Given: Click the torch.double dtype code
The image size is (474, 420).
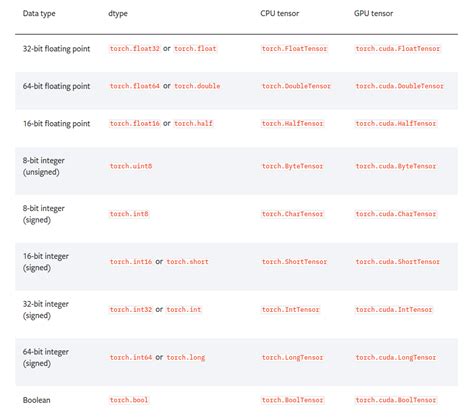Looking at the screenshot, I should (x=197, y=86).
